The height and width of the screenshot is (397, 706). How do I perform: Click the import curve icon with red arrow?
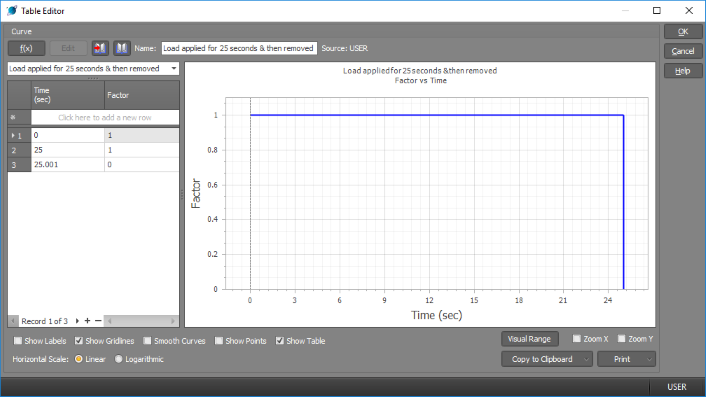[x=100, y=48]
